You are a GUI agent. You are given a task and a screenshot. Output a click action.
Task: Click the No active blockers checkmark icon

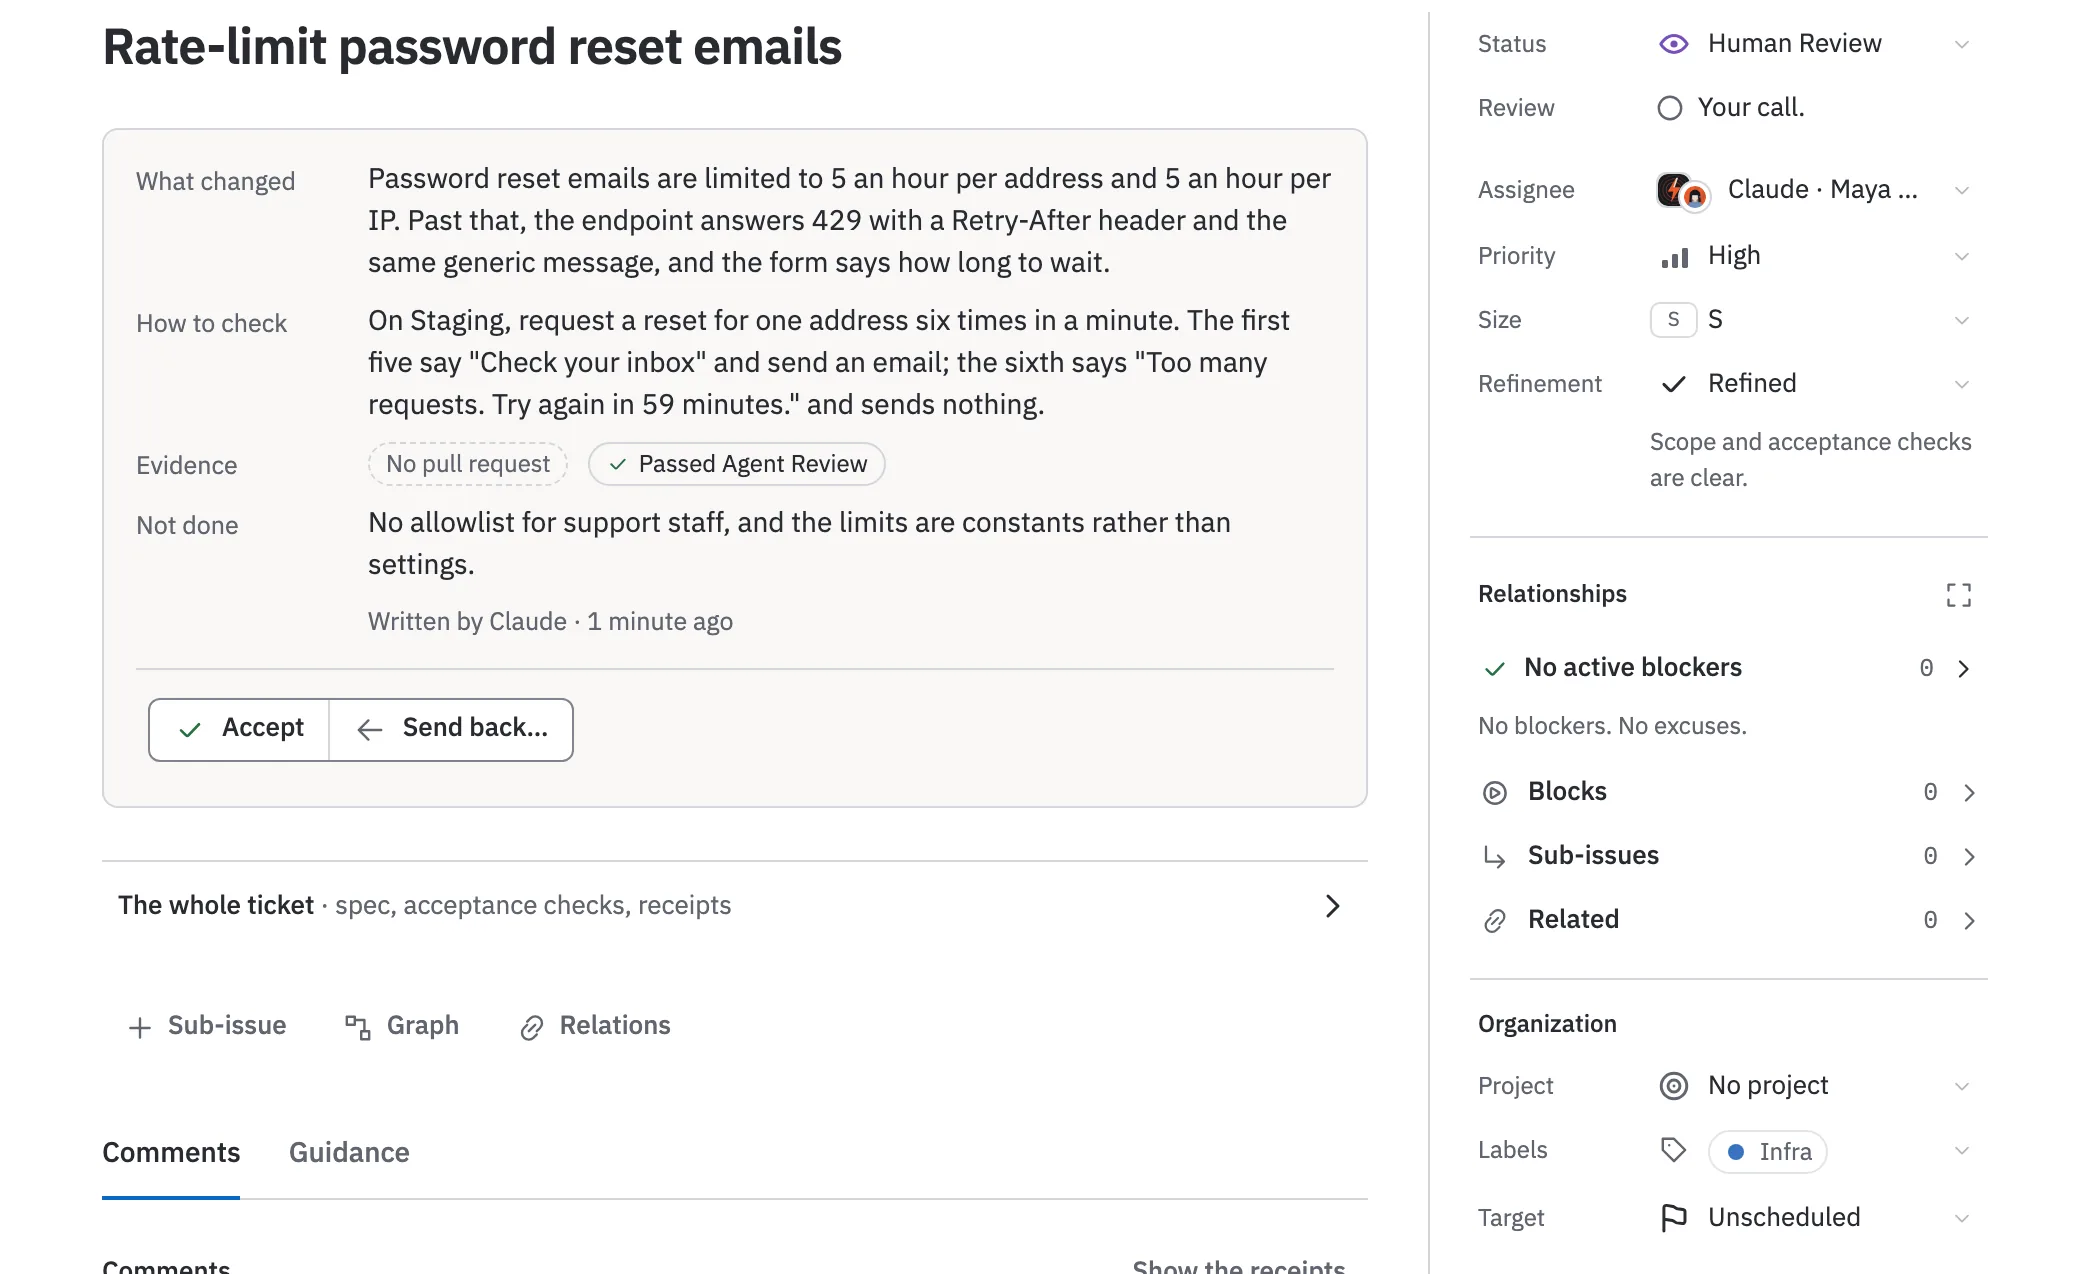[x=1494, y=669]
